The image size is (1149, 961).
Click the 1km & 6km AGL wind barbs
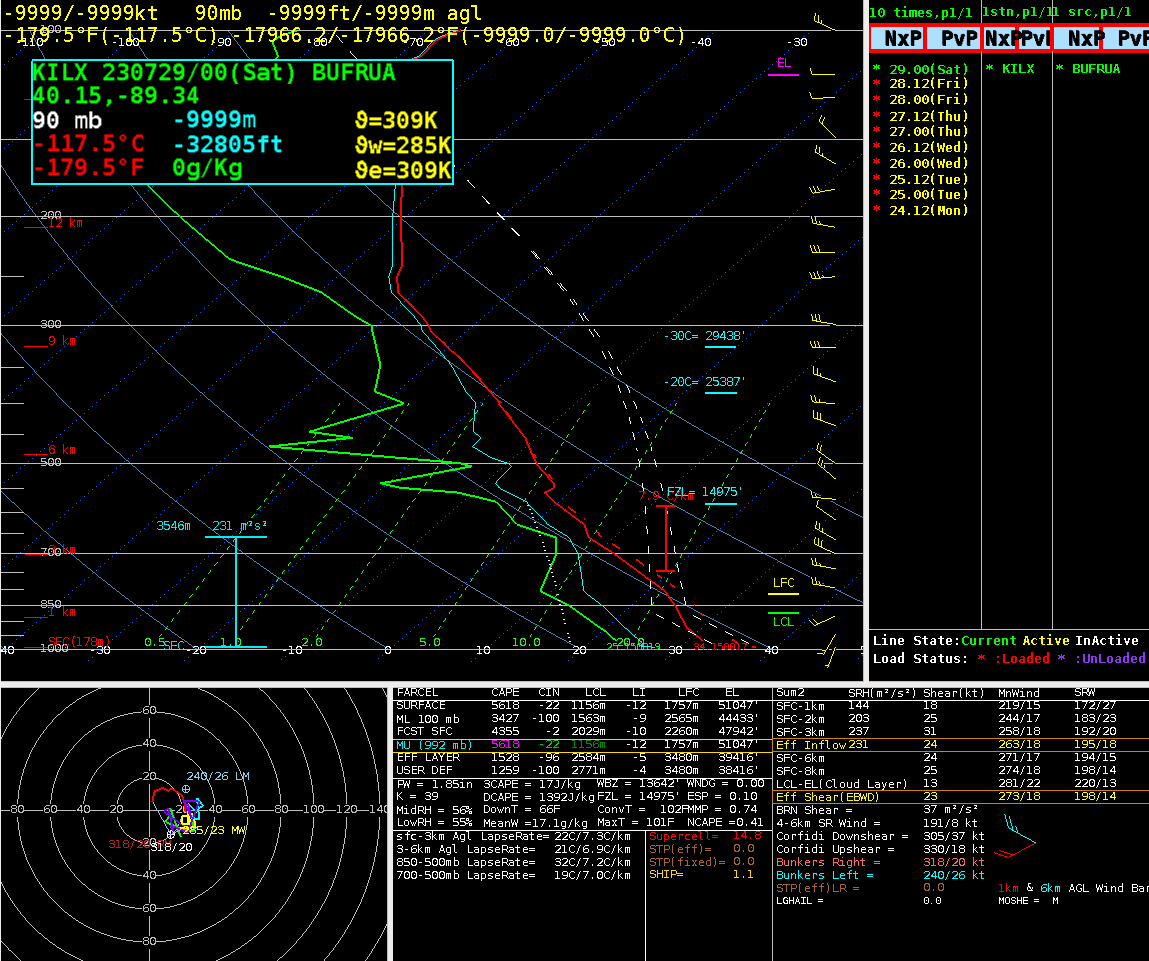click(x=1017, y=838)
